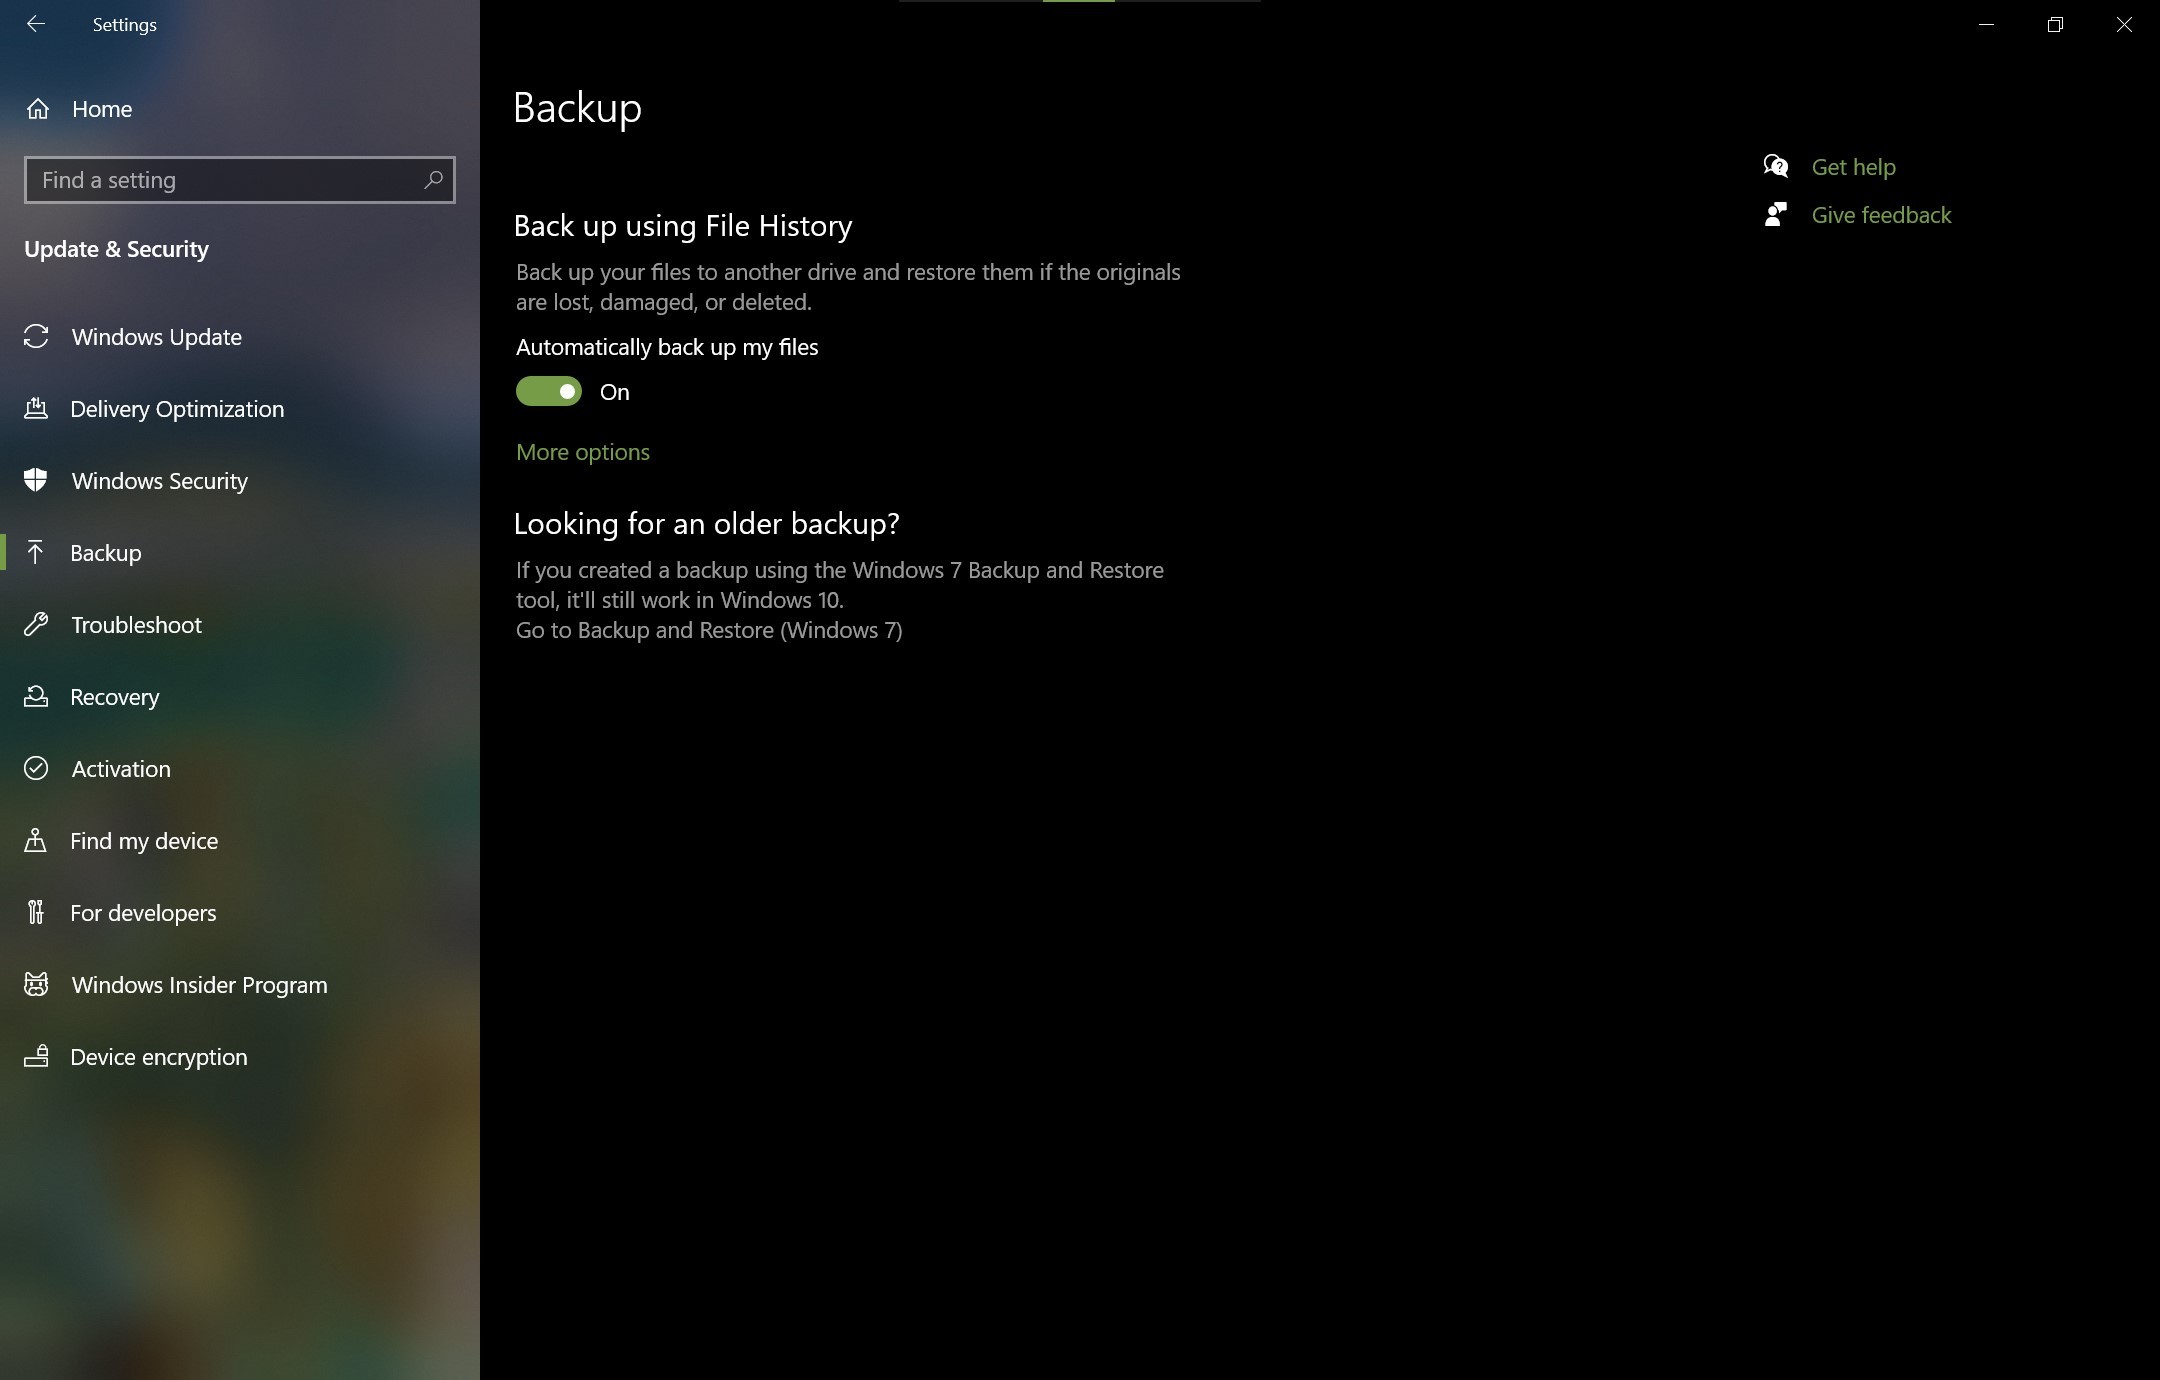2160x1380 pixels.
Task: Click the Windows Security shield icon
Action: [36, 481]
